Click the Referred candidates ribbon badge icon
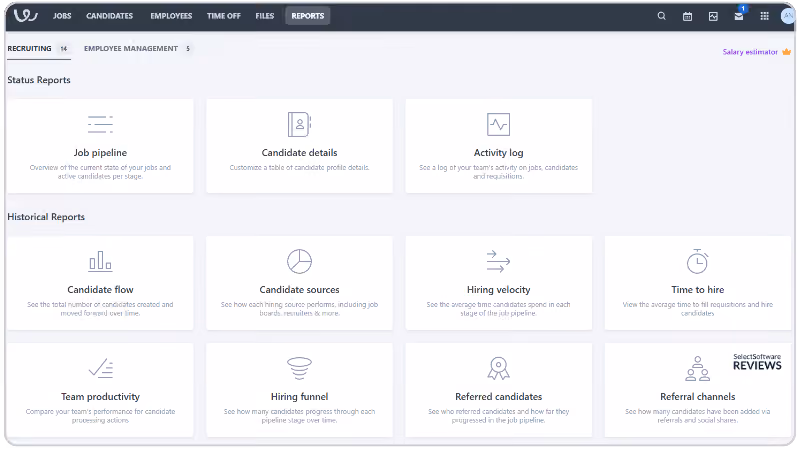This screenshot has width=800, height=450. pyautogui.click(x=498, y=368)
